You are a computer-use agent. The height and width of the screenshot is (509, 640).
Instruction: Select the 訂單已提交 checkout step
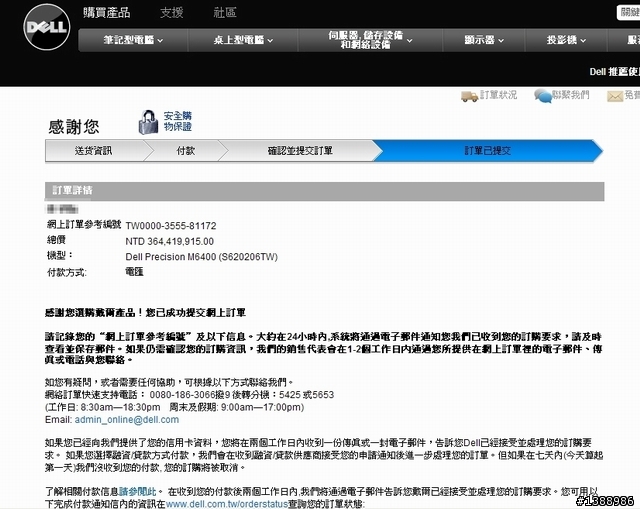tap(487, 151)
